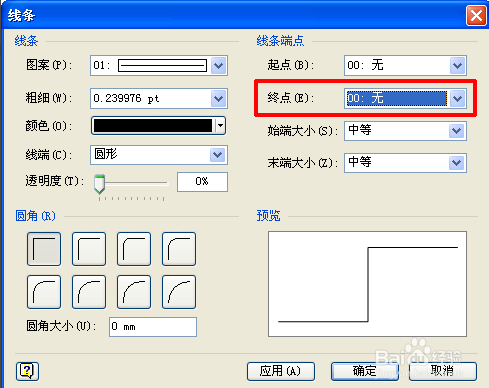Click the 01: pattern line sample
489x388 pixels.
pos(162,65)
